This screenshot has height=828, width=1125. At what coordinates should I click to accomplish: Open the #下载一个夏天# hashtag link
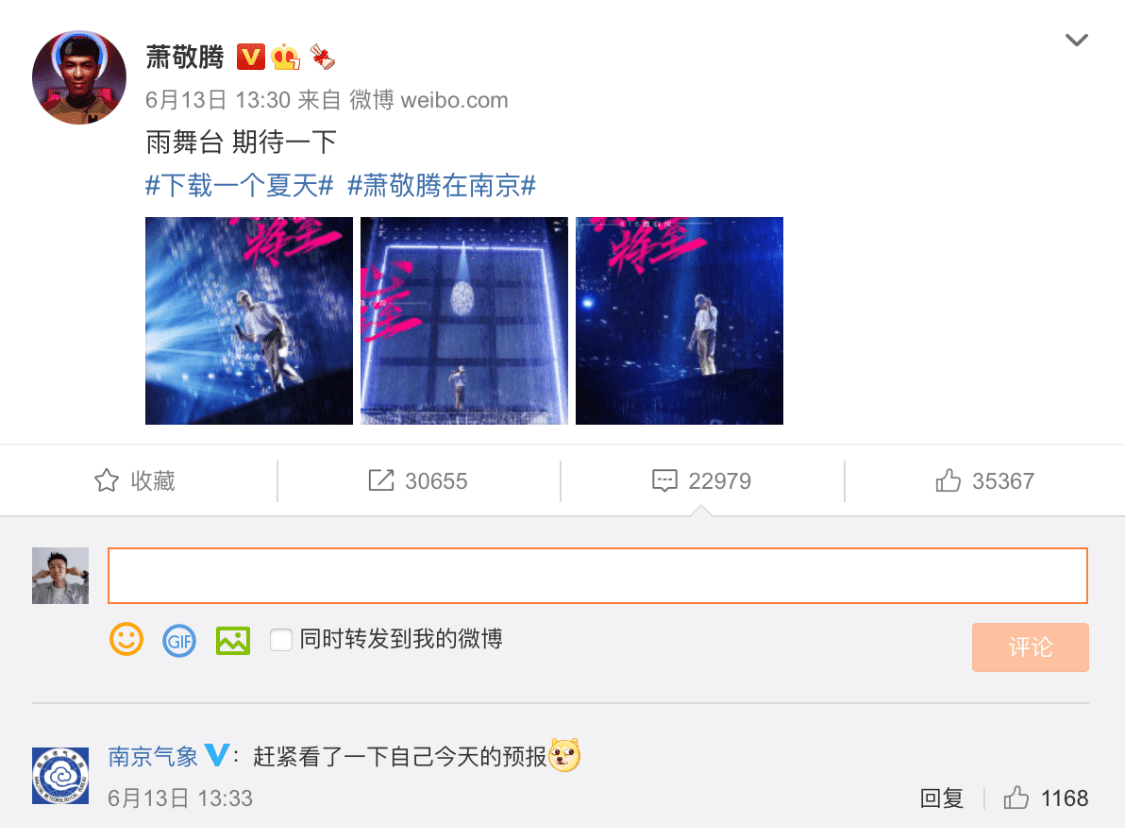[x=239, y=185]
